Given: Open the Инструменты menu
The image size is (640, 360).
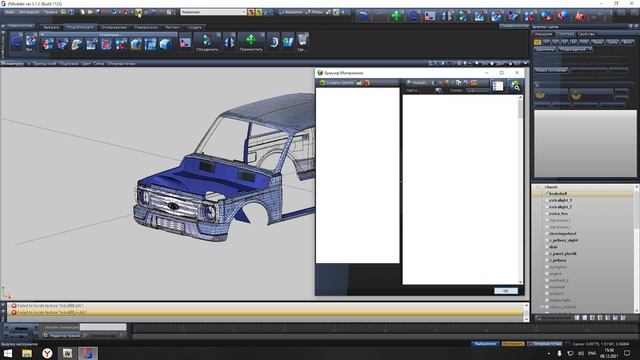Looking at the screenshot, I should tap(29, 12).
